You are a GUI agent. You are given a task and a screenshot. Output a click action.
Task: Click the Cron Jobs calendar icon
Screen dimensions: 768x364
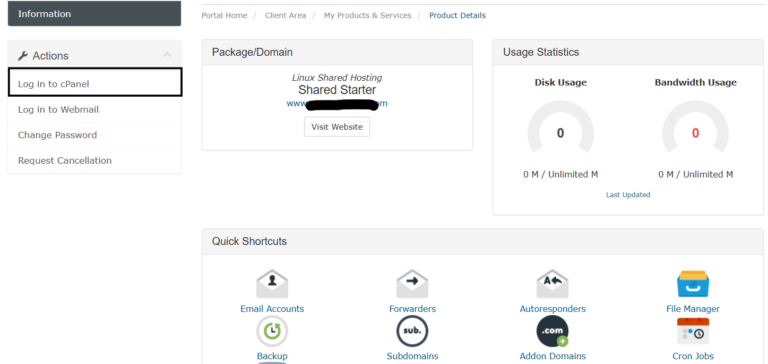(693, 331)
